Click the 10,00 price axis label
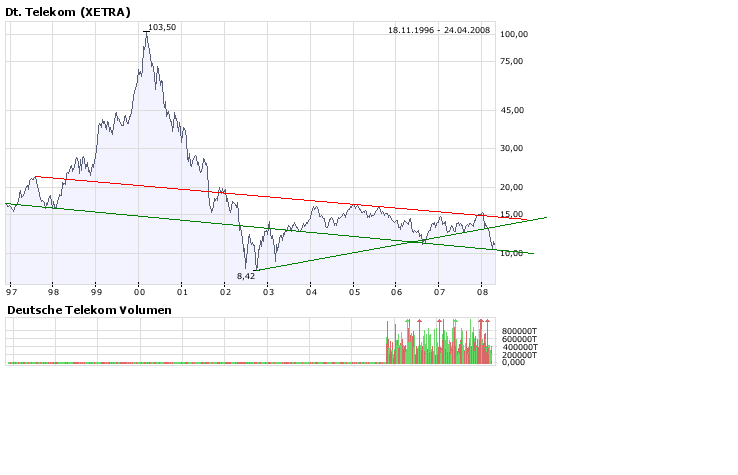738x475 pixels. (512, 254)
